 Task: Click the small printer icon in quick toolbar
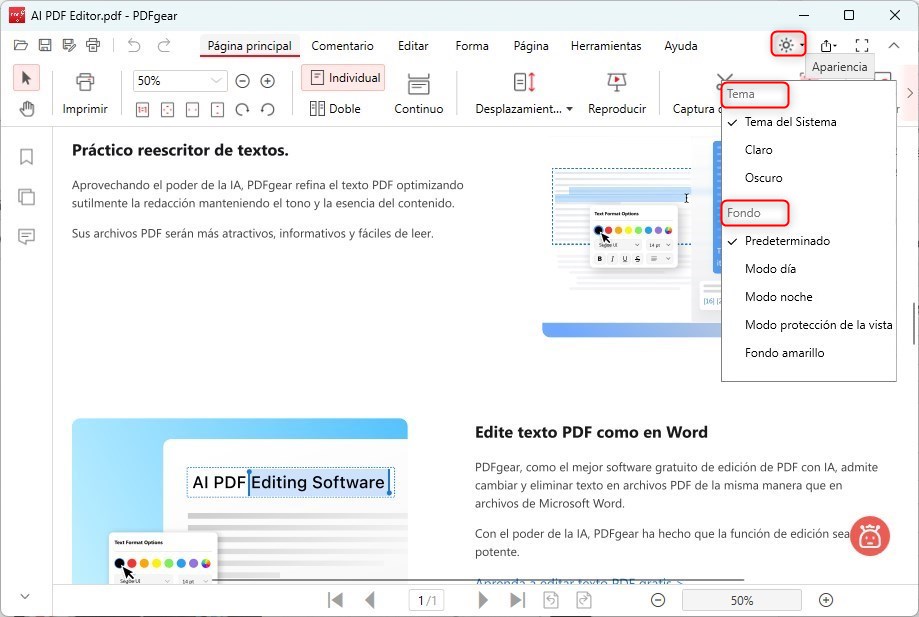point(93,45)
